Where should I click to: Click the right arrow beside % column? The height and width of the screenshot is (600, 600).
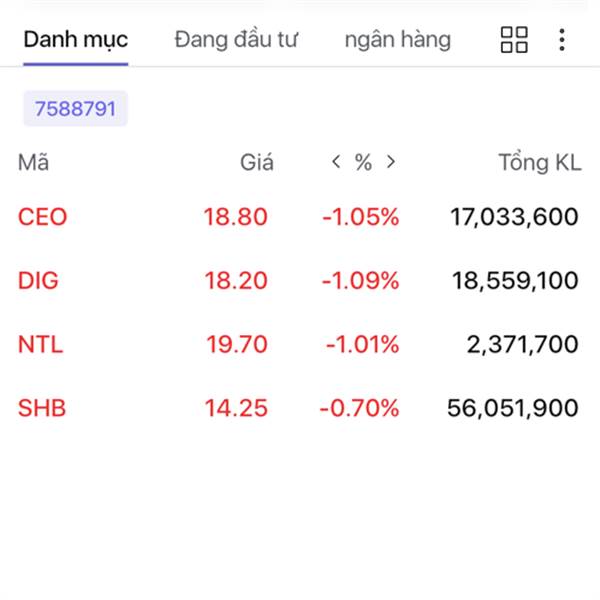[x=391, y=162]
